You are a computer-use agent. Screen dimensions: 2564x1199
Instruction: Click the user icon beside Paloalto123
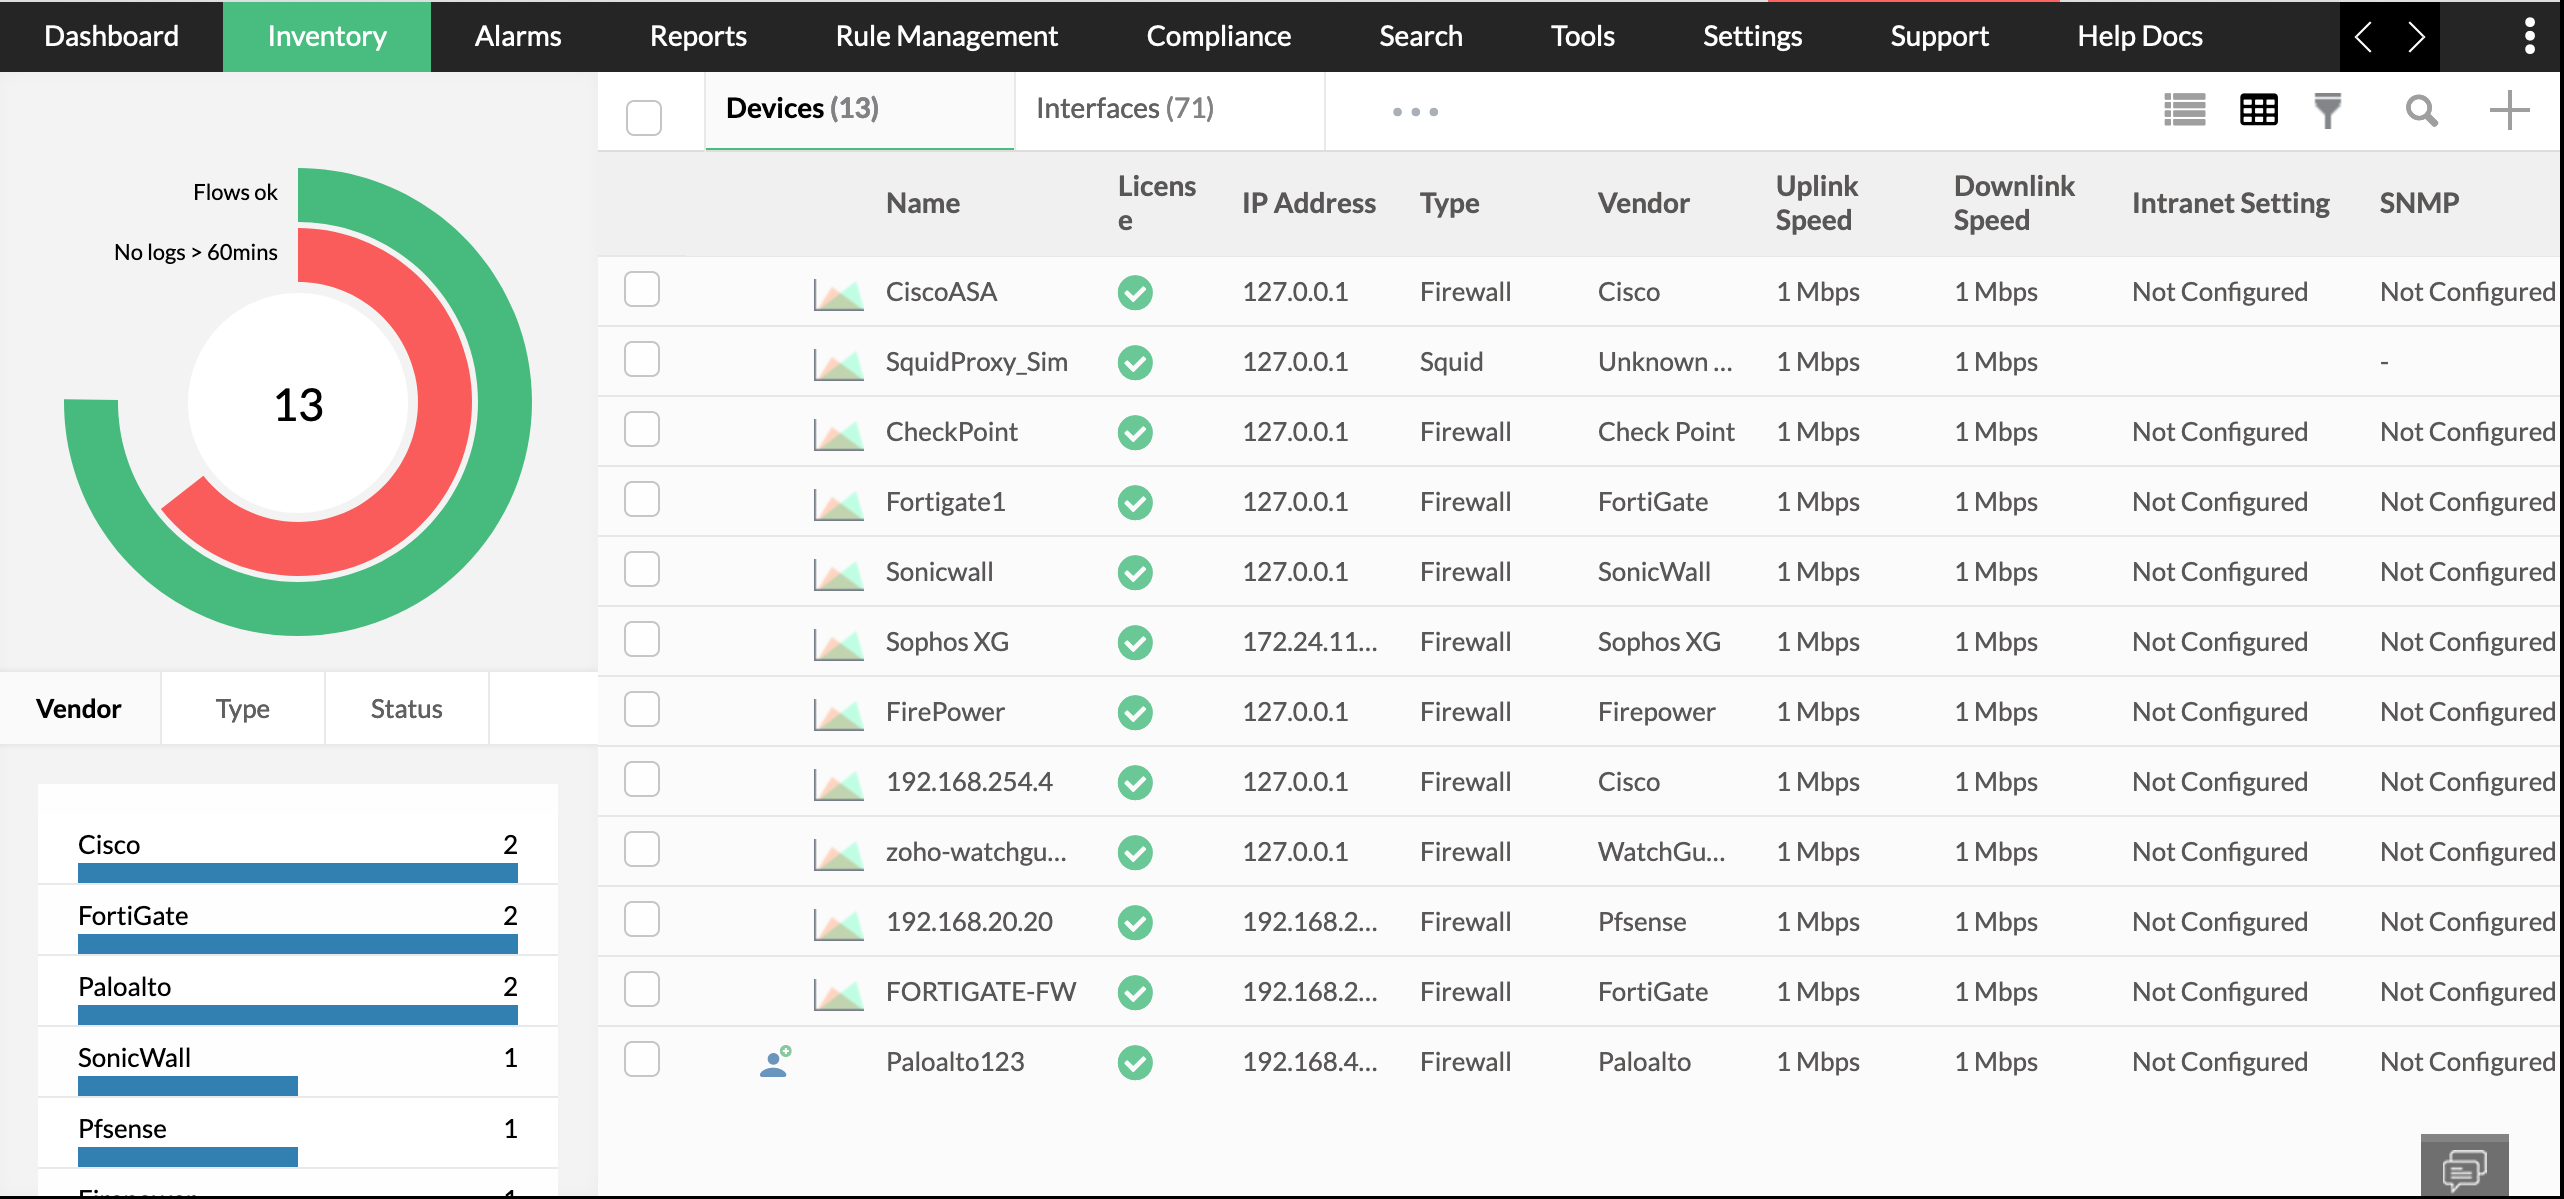pos(775,1061)
